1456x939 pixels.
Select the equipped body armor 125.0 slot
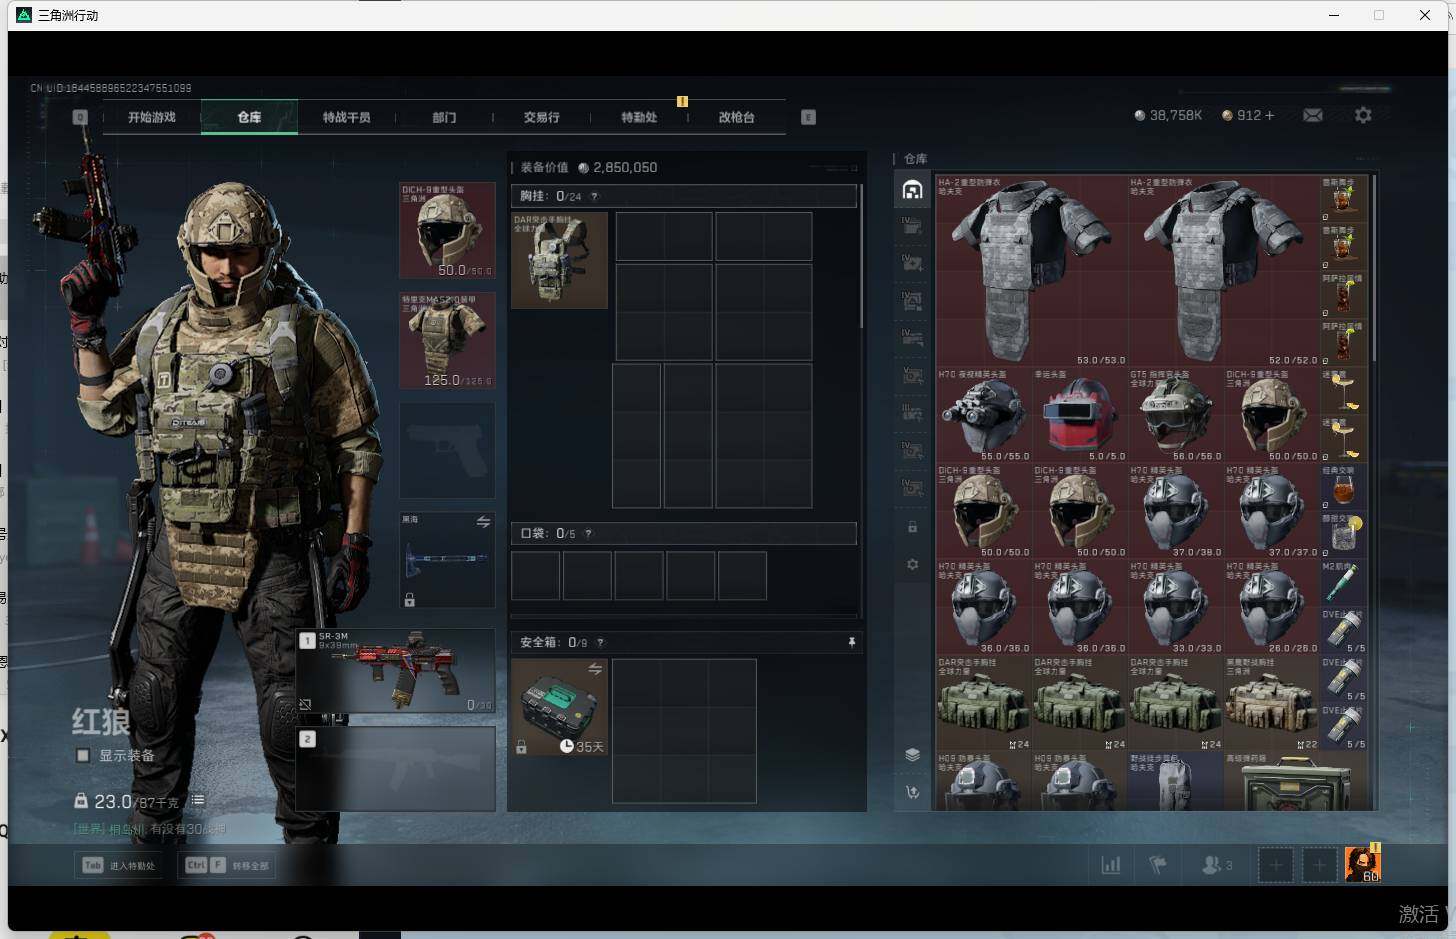pos(447,340)
